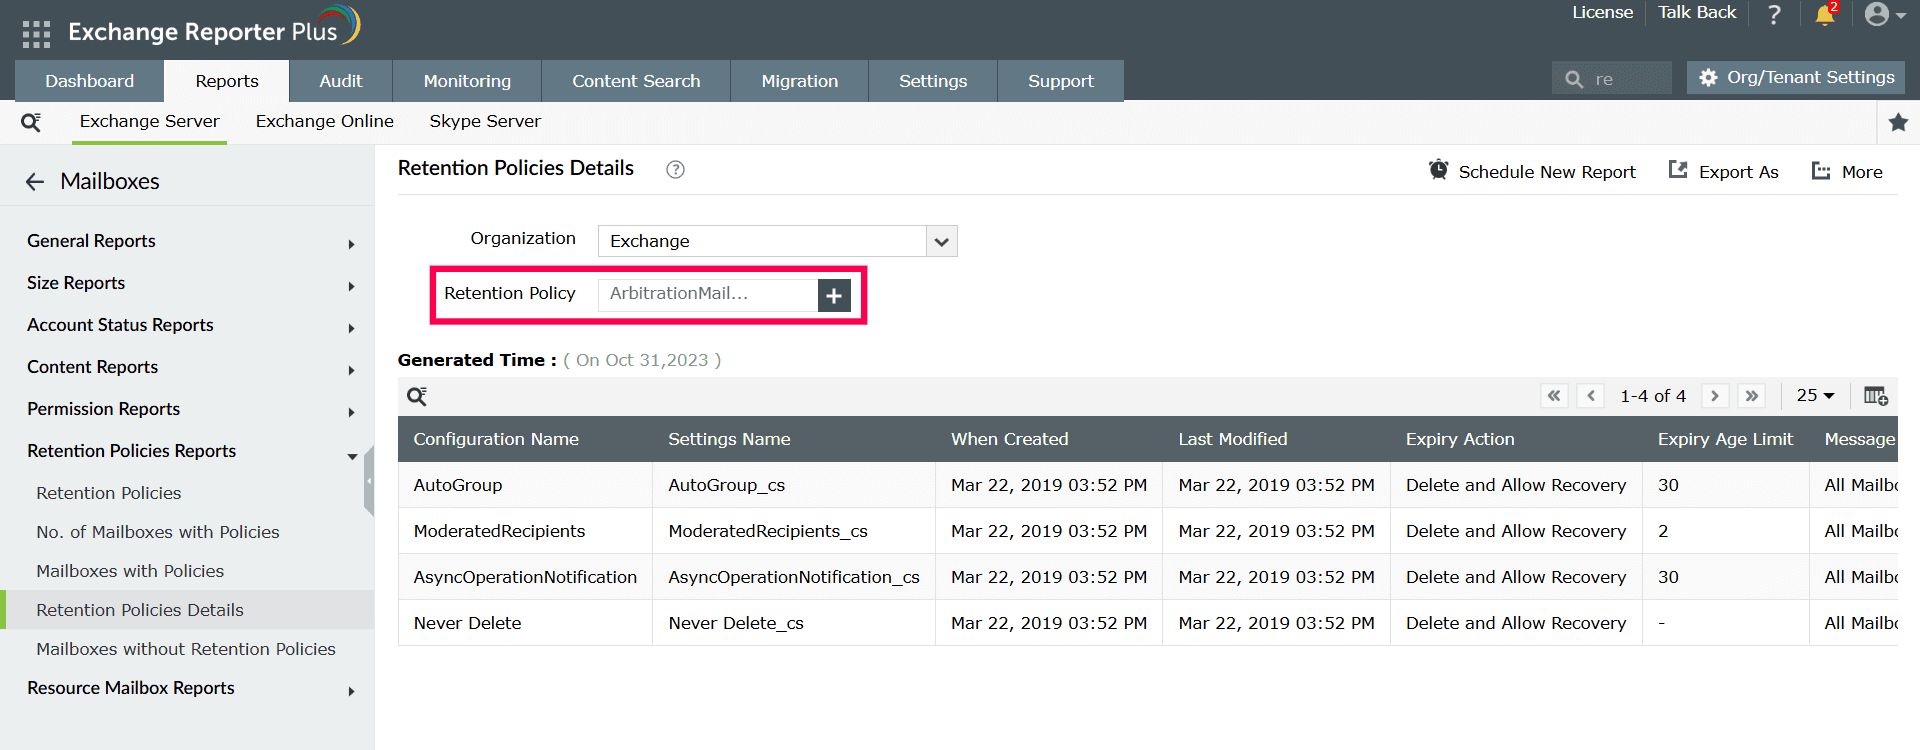View notifications bell icon
The width and height of the screenshot is (1920, 750).
pos(1825,14)
